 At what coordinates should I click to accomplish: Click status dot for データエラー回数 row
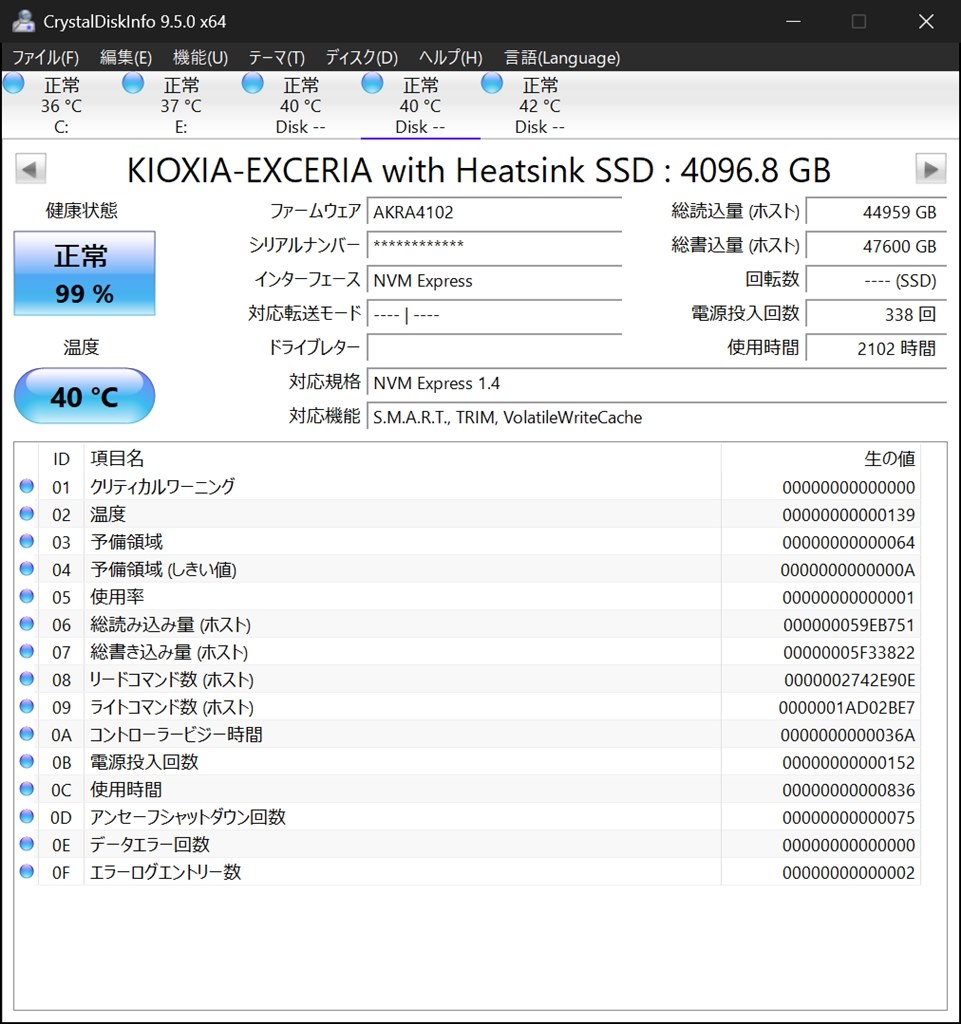pyautogui.click(x=27, y=843)
